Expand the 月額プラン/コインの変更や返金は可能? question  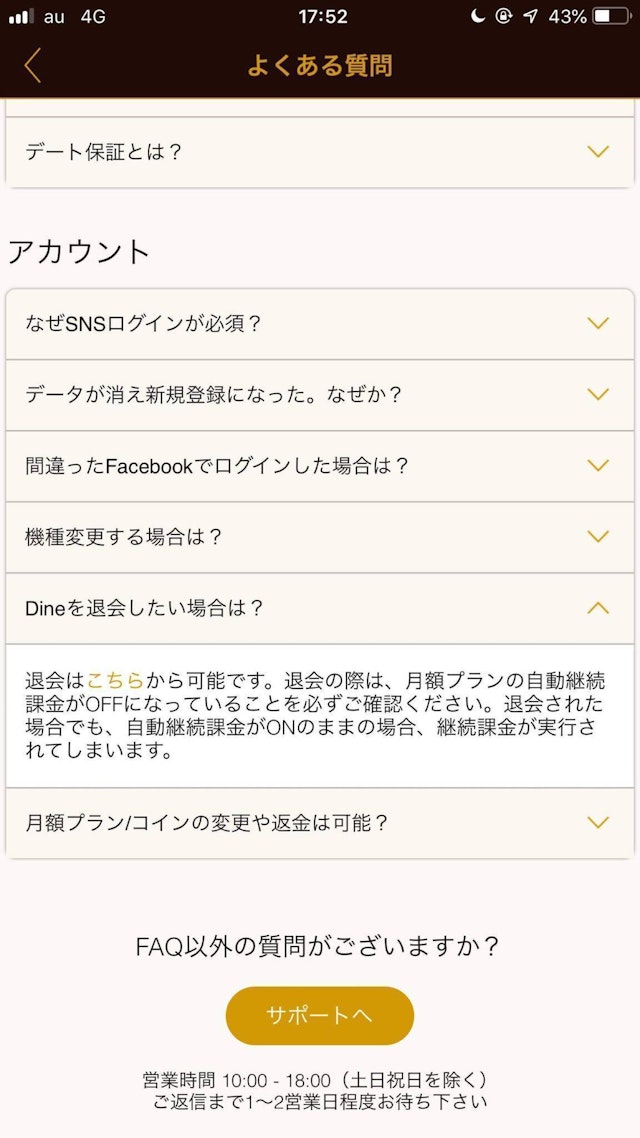pyautogui.click(x=320, y=823)
